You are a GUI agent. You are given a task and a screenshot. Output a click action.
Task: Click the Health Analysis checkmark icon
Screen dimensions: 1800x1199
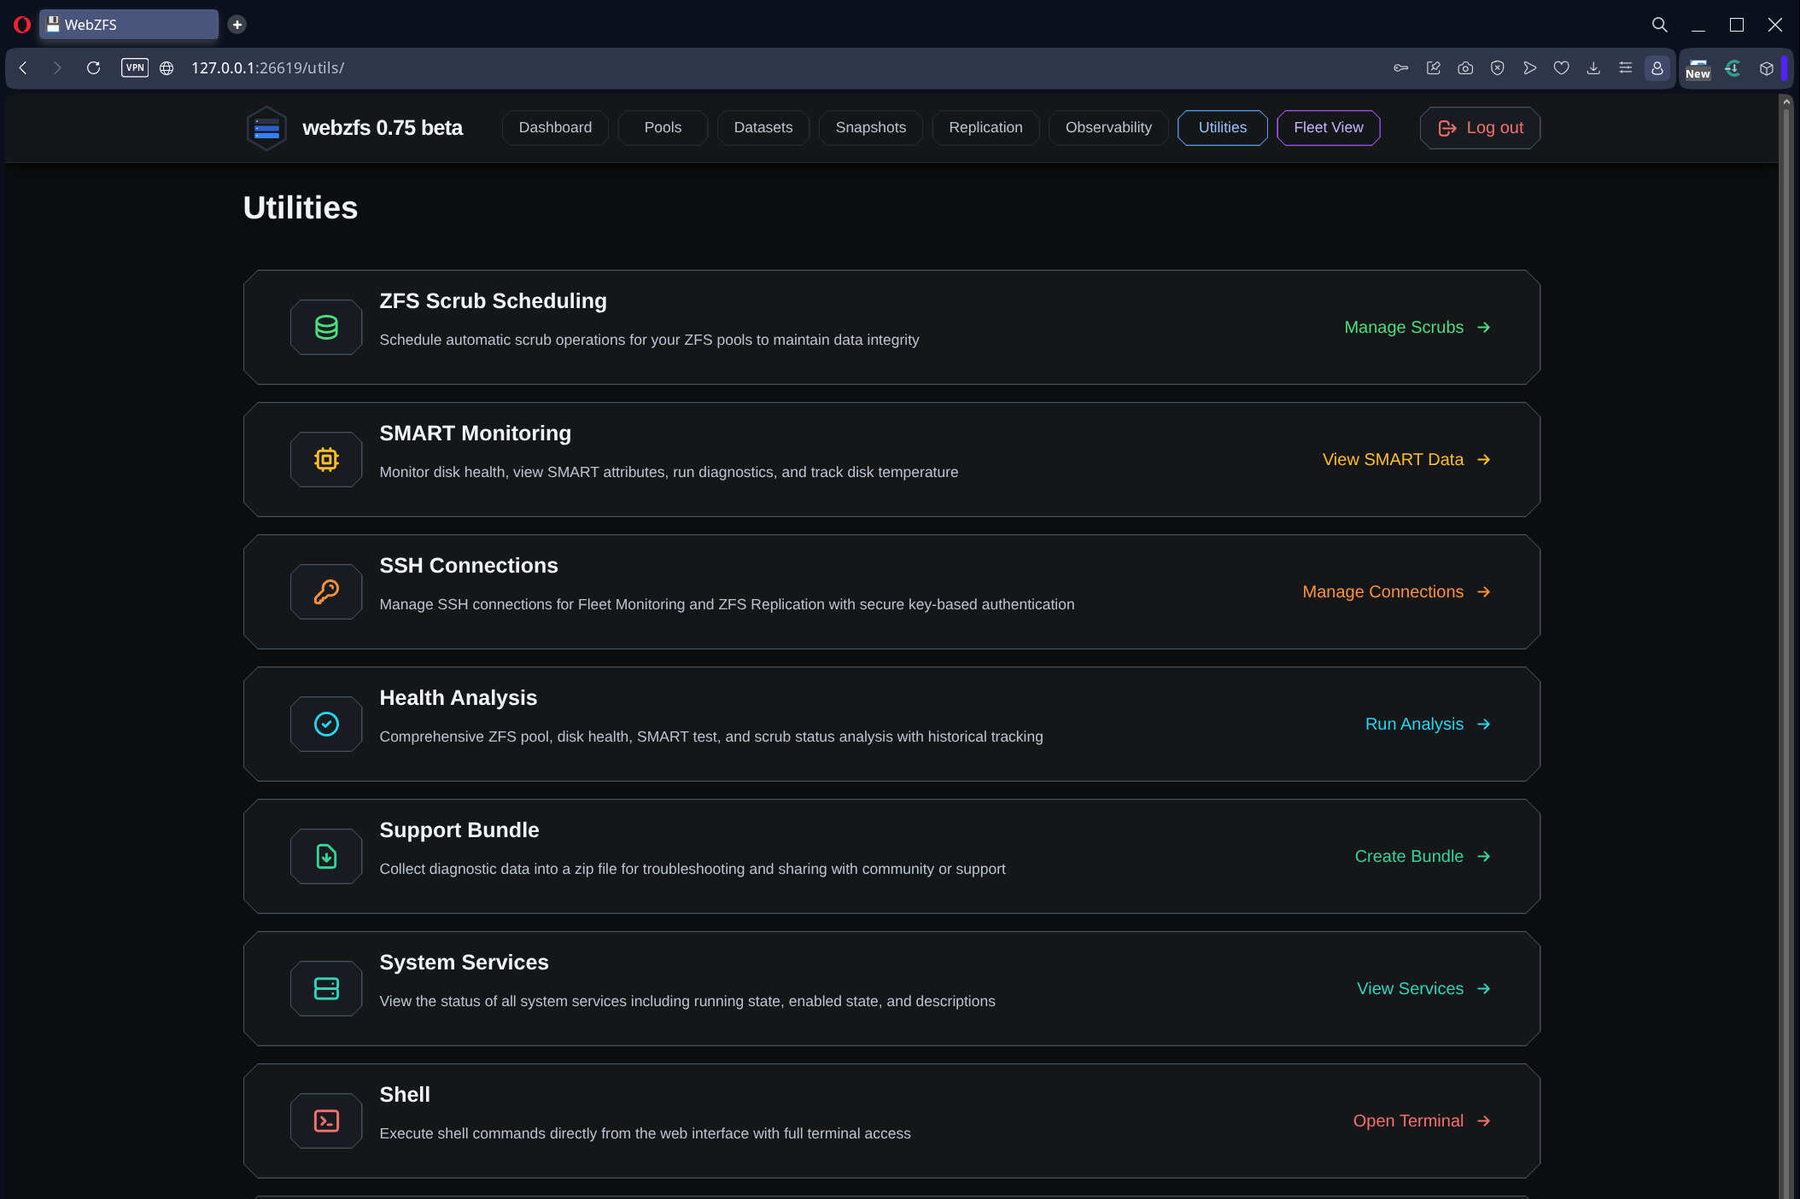(x=326, y=724)
